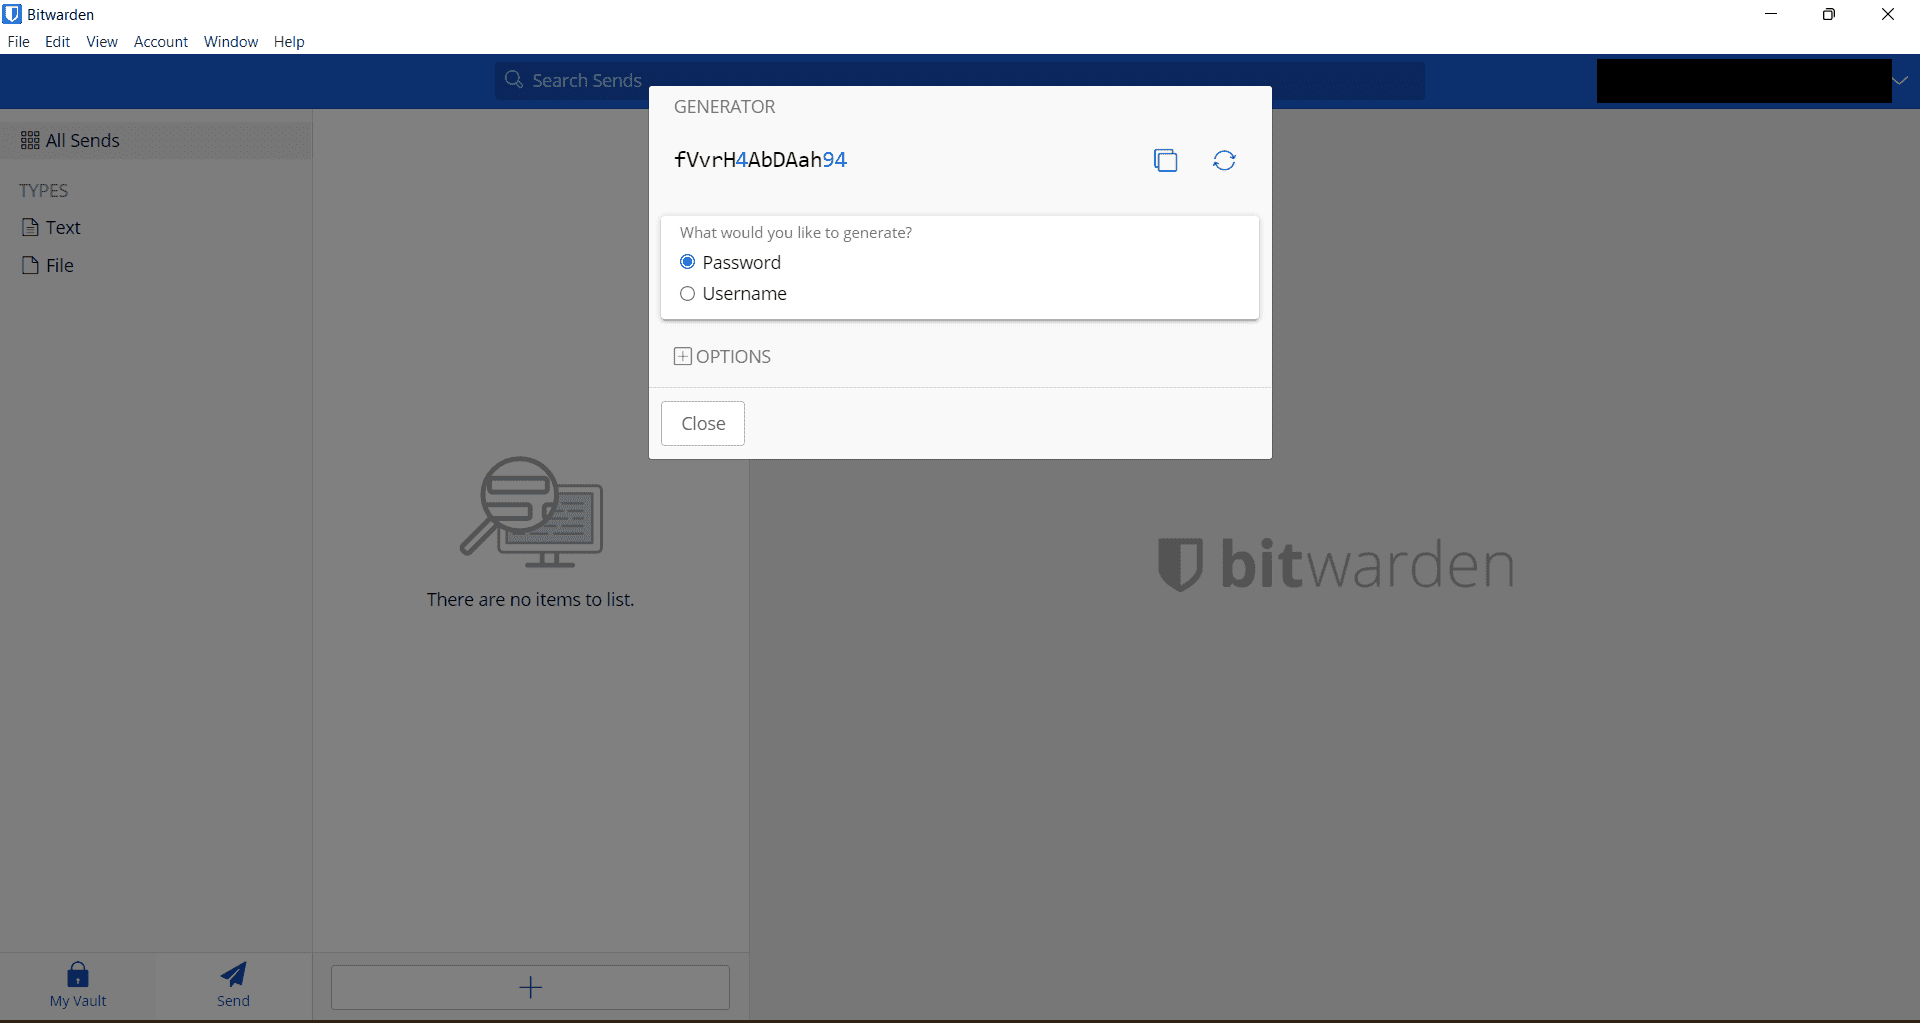The image size is (1920, 1023).
Task: Click the GENERATOR dialog title
Action: pos(725,107)
